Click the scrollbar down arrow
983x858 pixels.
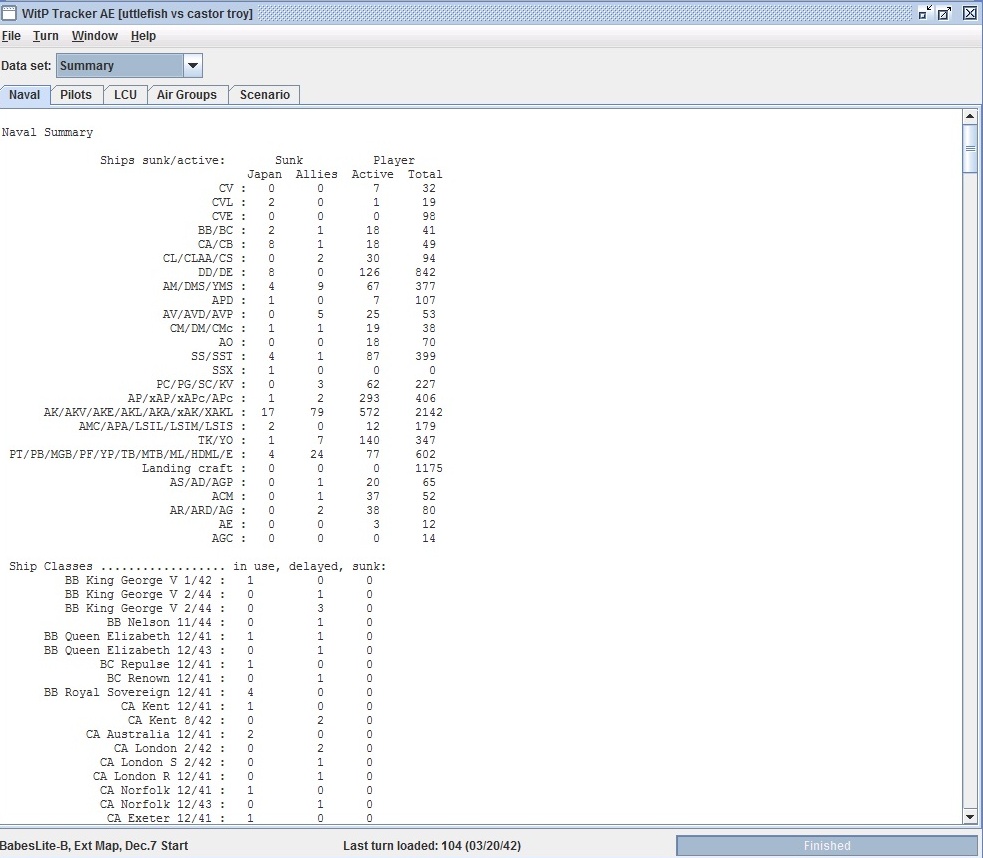(970, 817)
